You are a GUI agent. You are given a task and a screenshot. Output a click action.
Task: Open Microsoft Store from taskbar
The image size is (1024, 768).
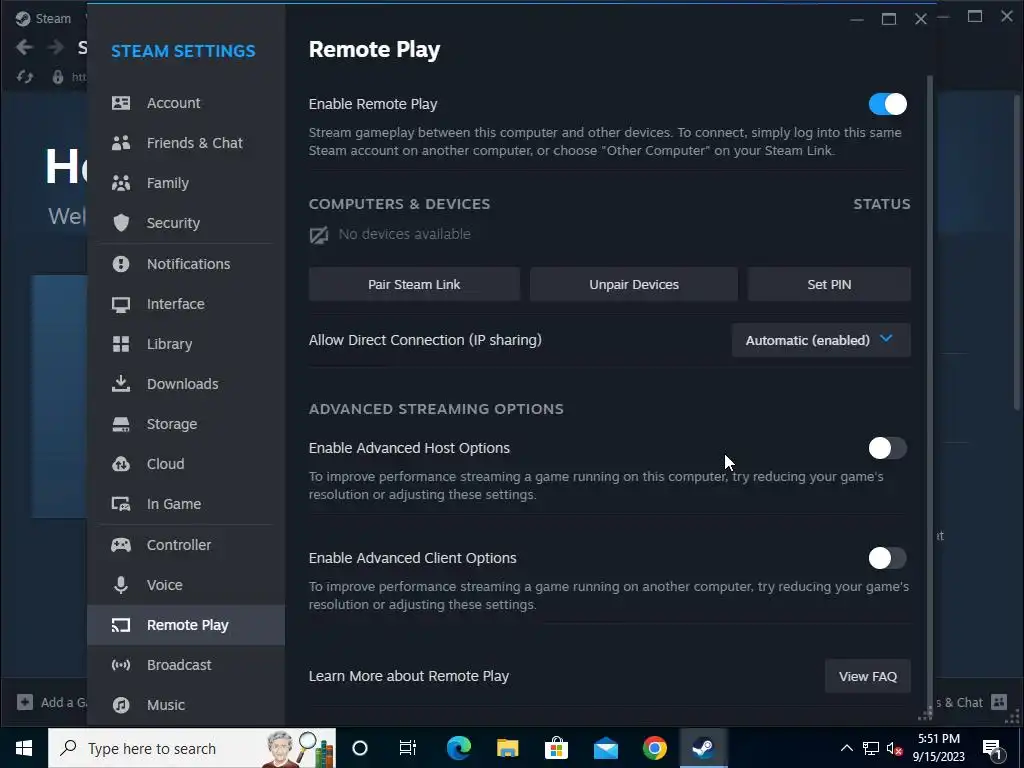[x=556, y=748]
